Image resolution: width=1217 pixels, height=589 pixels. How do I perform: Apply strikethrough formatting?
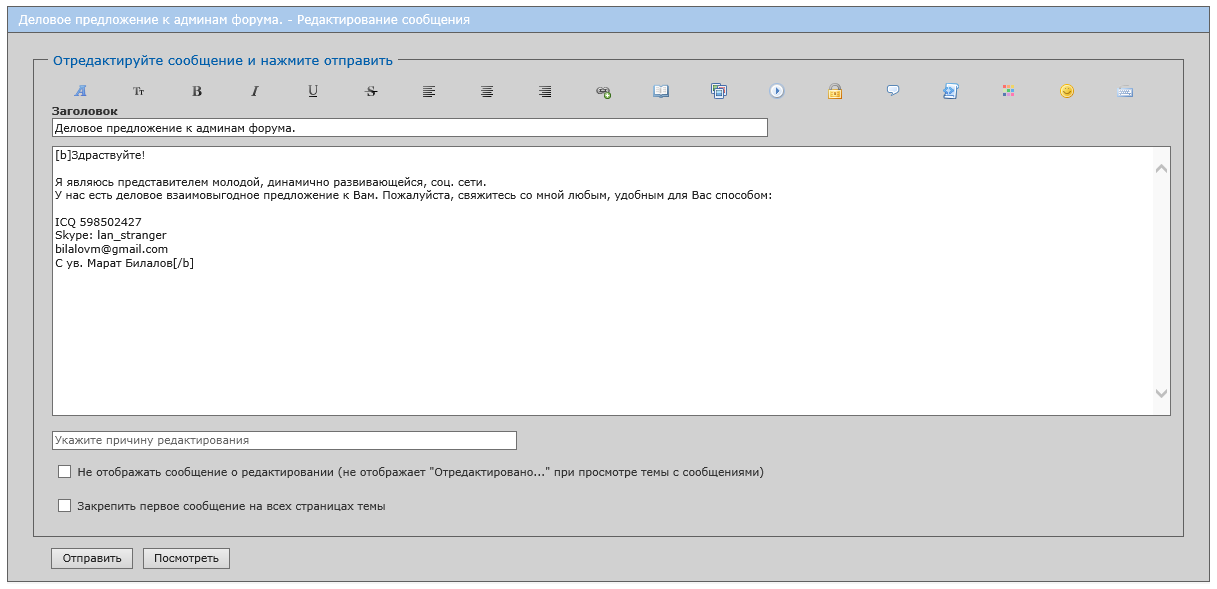tap(371, 91)
